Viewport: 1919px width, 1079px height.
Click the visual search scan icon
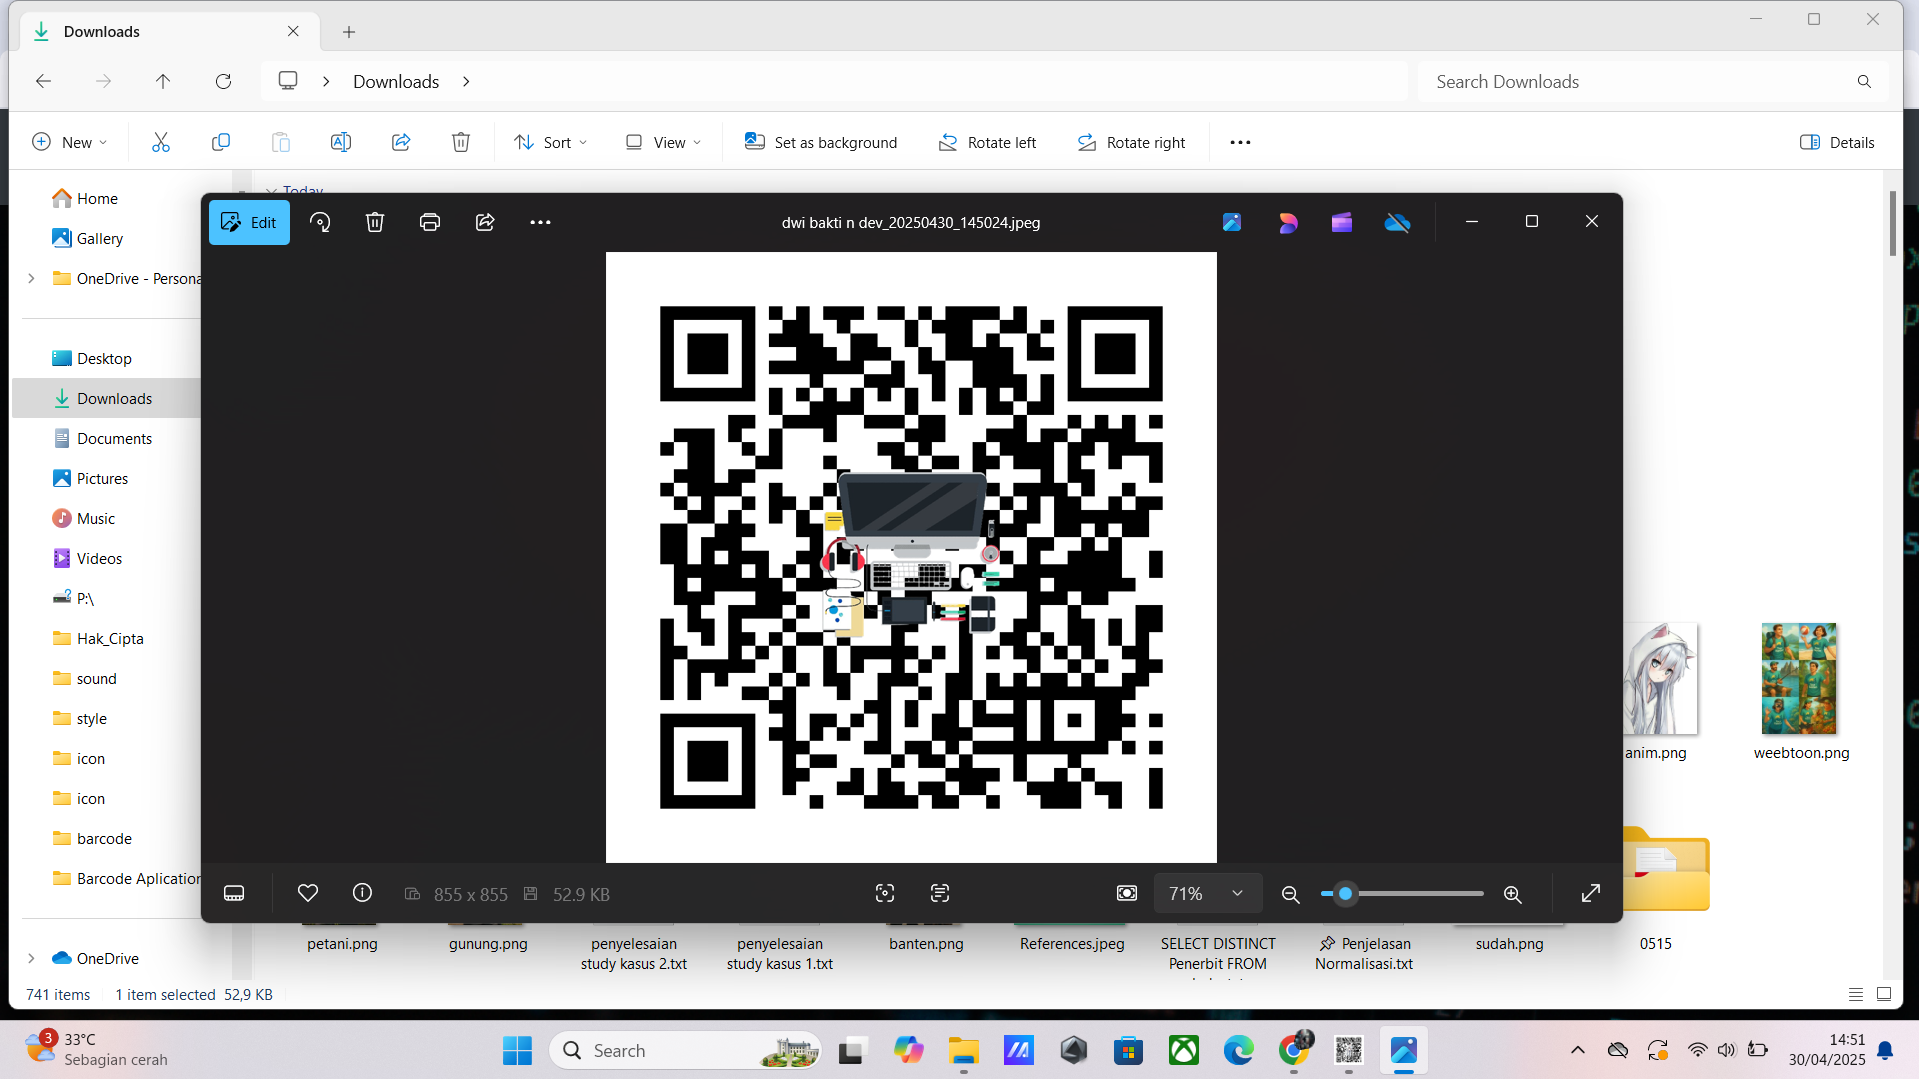(x=885, y=893)
